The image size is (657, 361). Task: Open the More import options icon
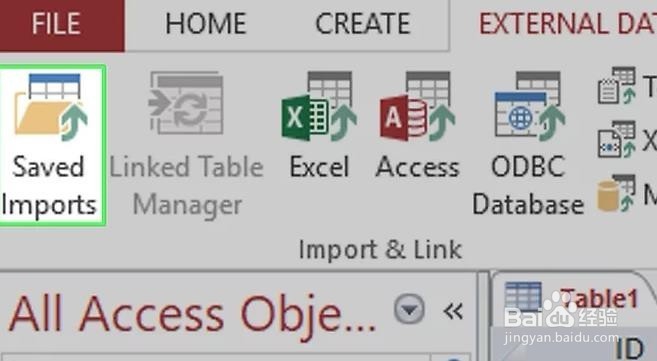616,193
